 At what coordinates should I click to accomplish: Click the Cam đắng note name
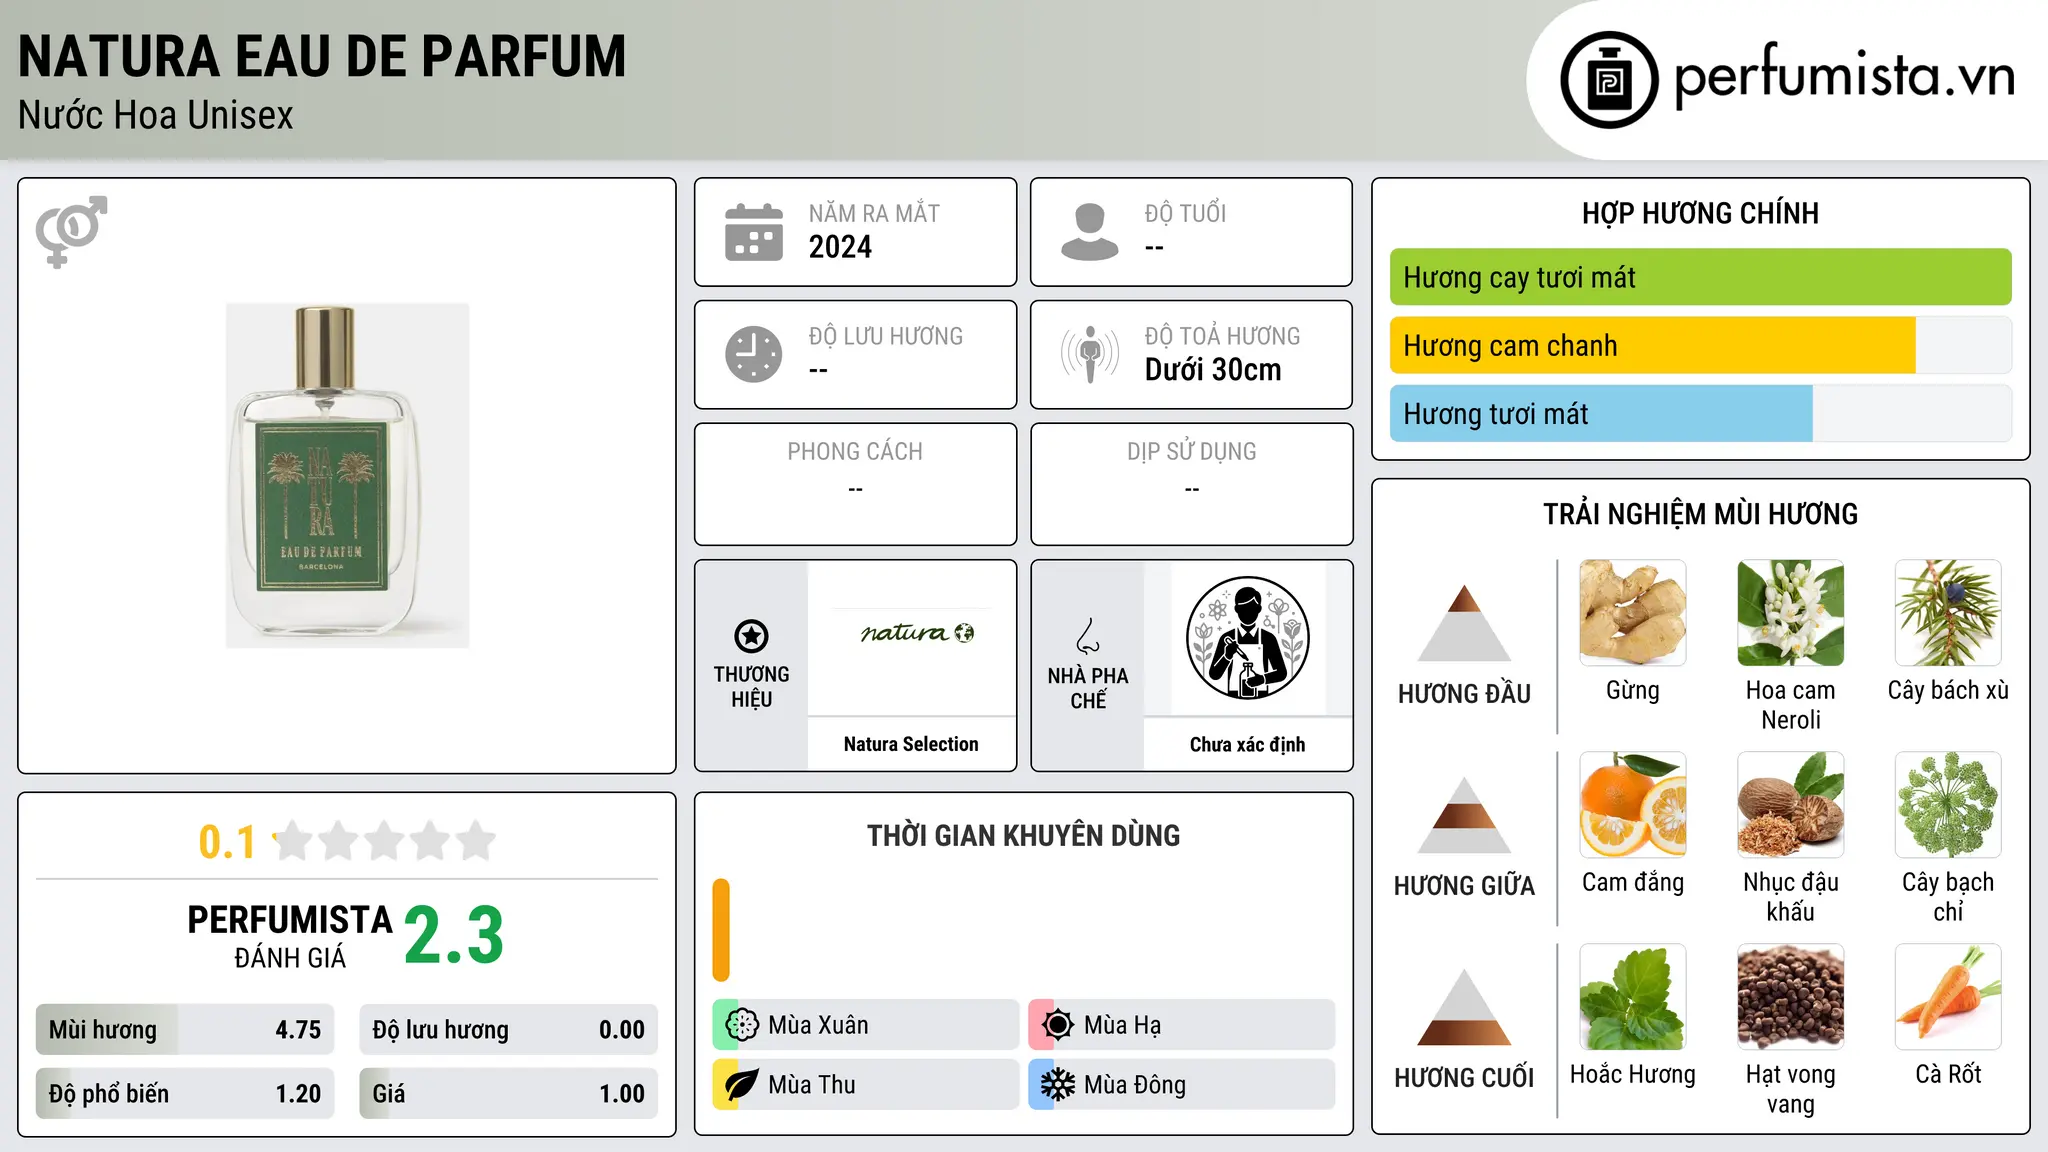point(1633,882)
